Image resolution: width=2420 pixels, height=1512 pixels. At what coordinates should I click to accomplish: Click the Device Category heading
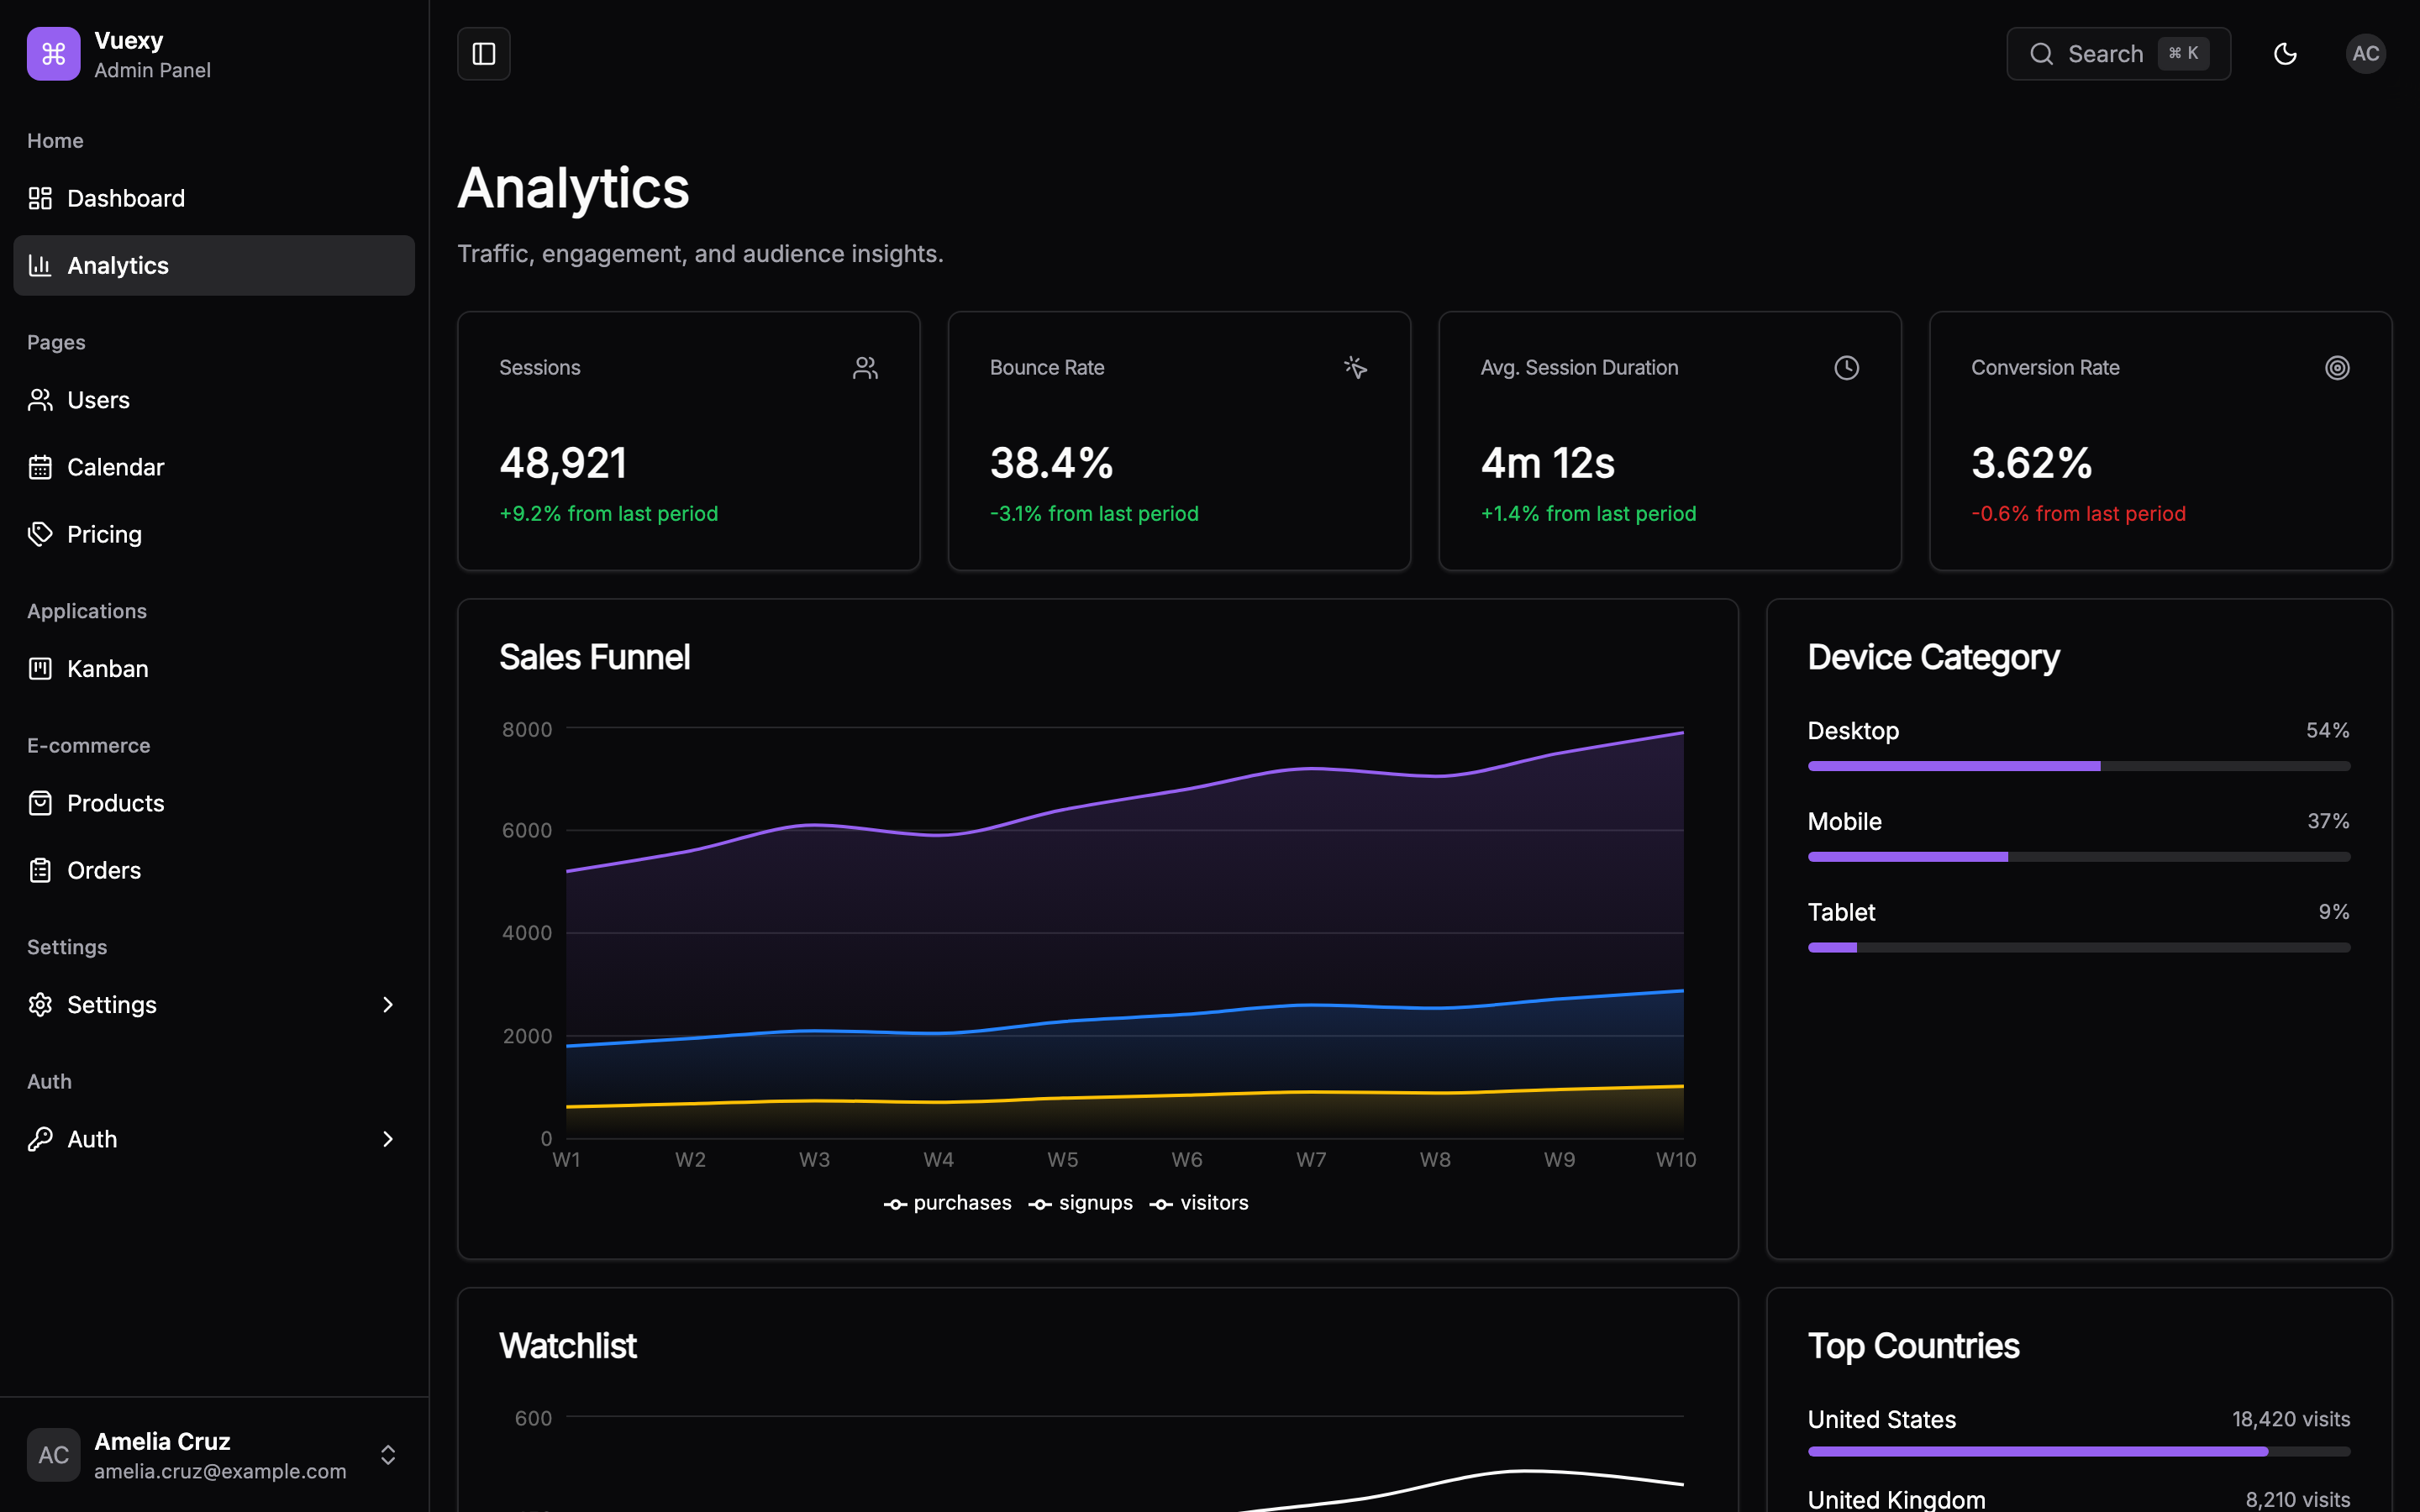(1933, 657)
